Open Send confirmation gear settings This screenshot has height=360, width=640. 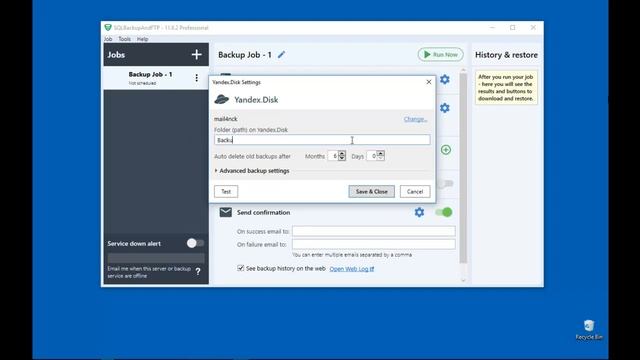419,212
